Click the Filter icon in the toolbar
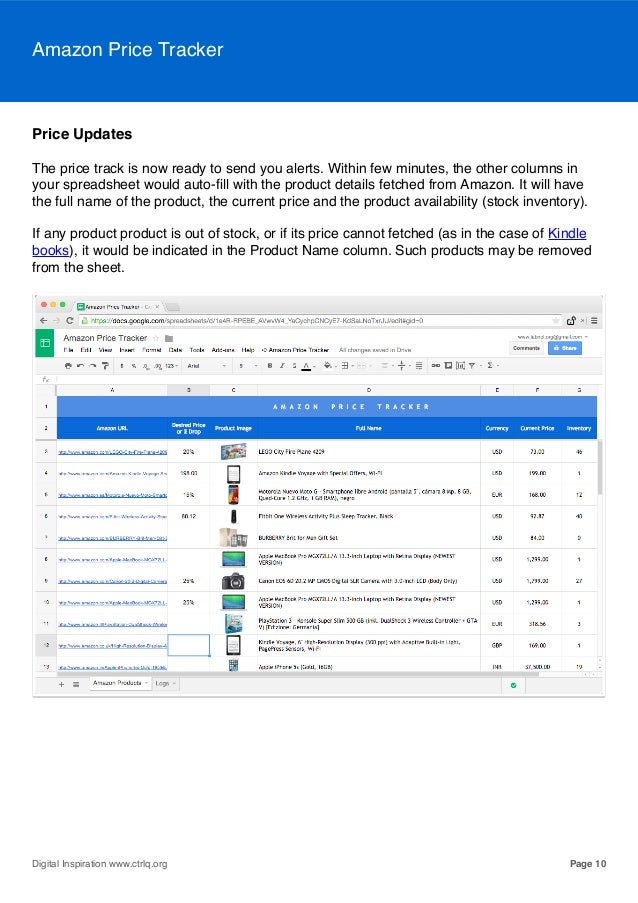This screenshot has height=903, width=638. click(x=473, y=366)
